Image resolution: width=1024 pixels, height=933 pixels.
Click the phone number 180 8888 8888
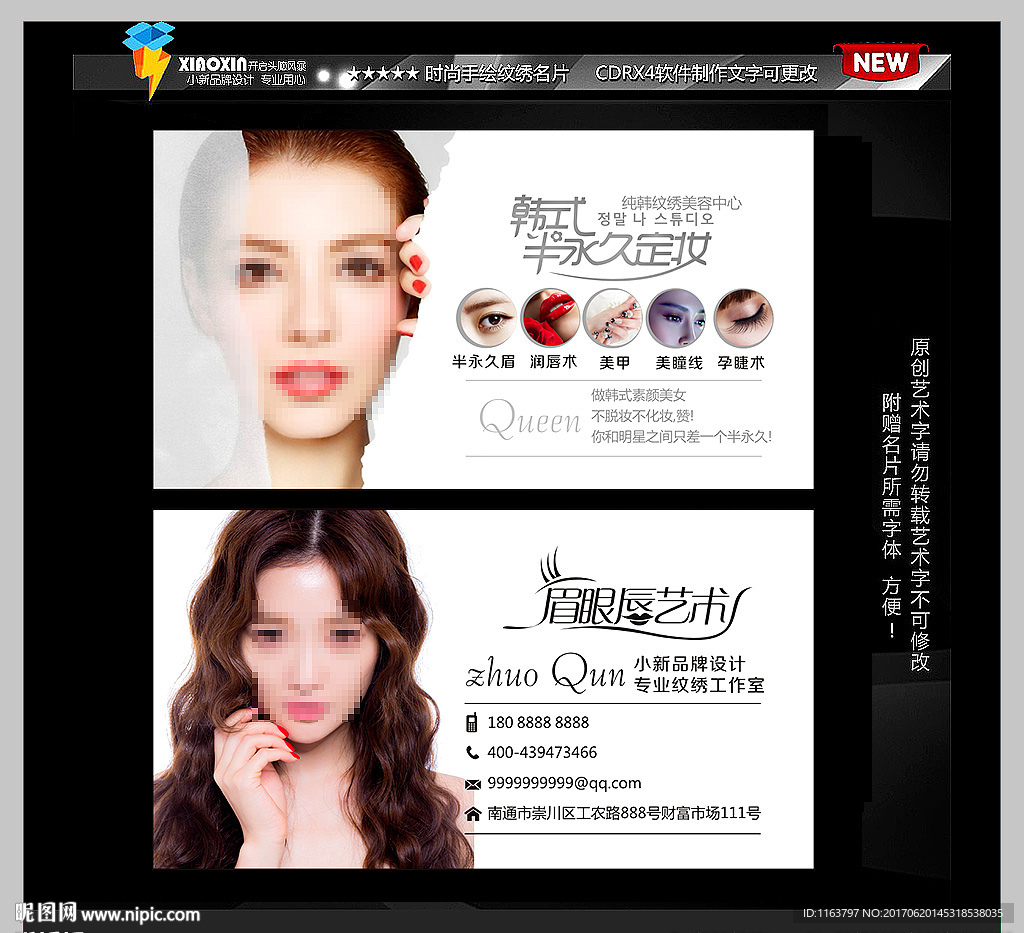click(538, 723)
